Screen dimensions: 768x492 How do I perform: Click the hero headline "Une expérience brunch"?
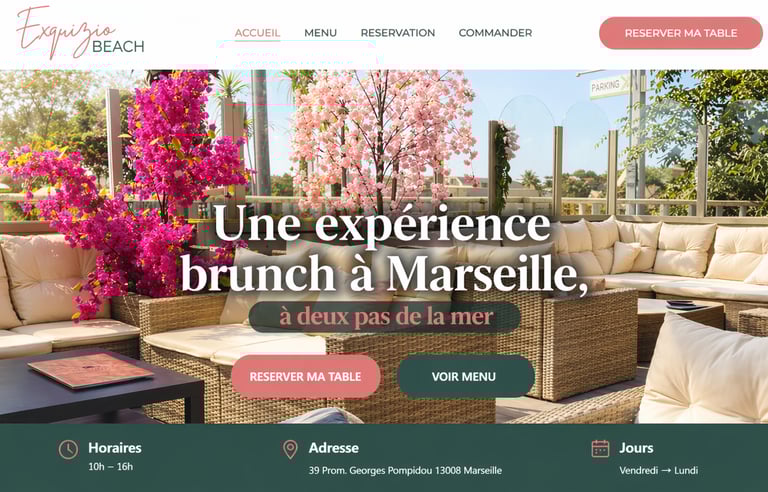[383, 247]
